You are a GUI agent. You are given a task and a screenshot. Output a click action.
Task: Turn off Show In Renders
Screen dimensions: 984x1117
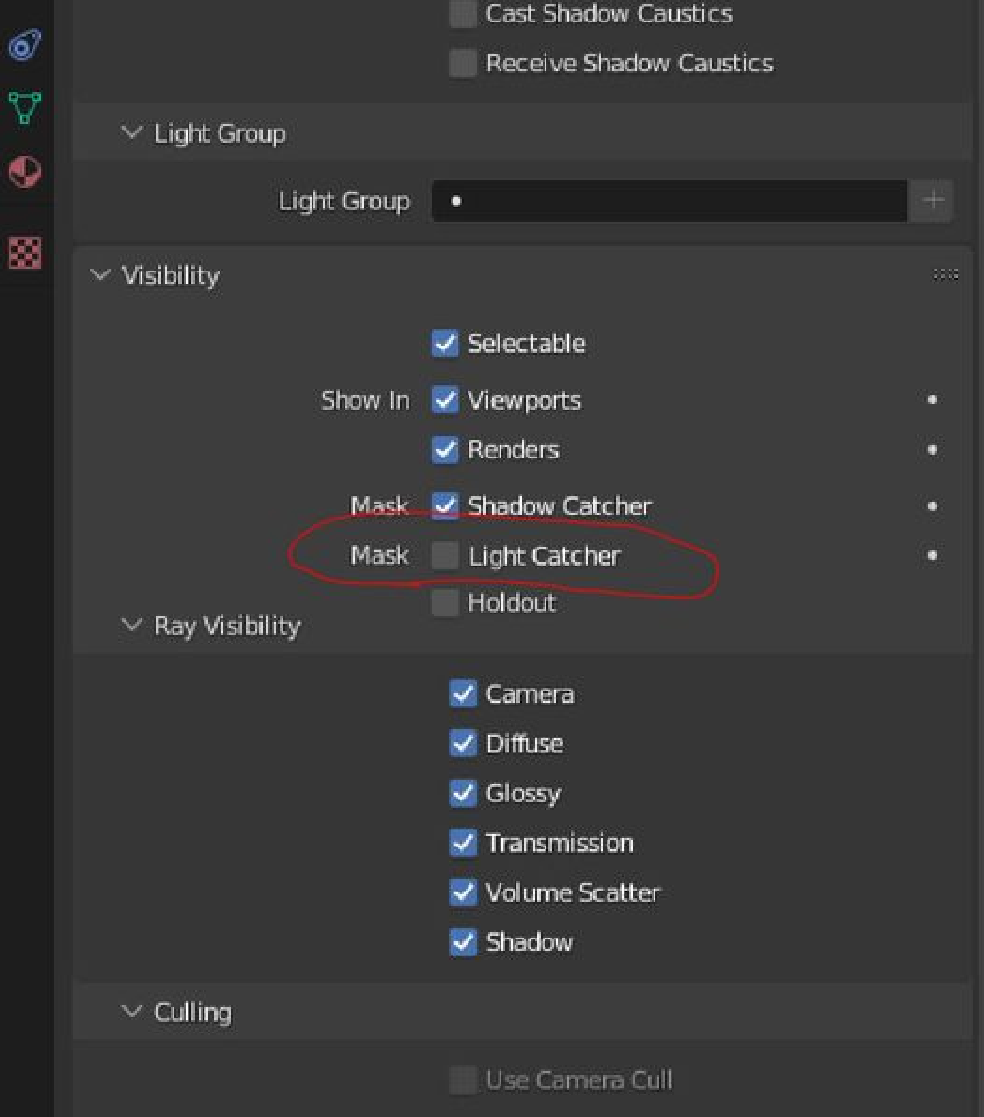(445, 450)
